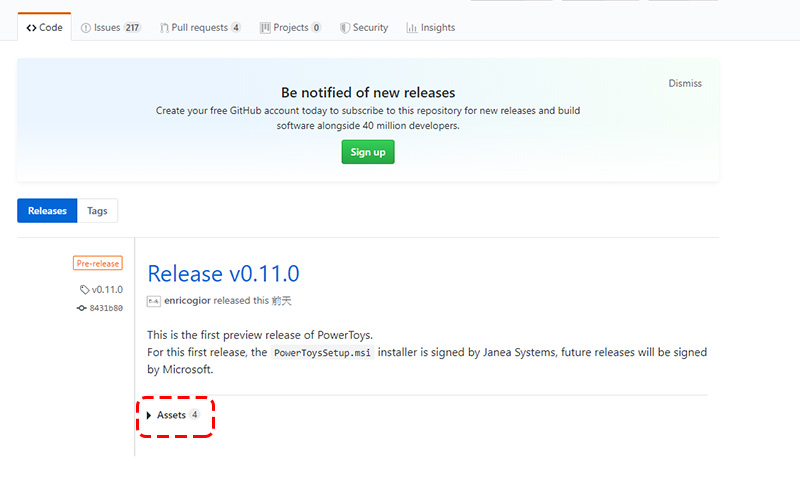Click the Assets count badge showing 4
Viewport: 800px width, 490px height.
pyautogui.click(x=195, y=415)
